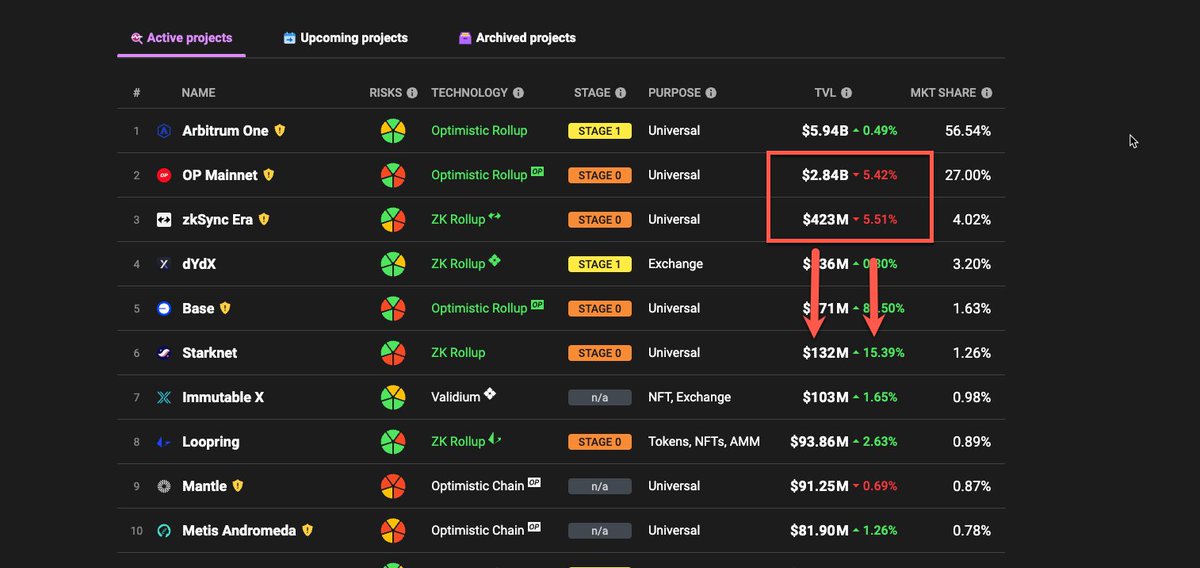Click the Loopring logo icon
The height and width of the screenshot is (568, 1200).
pos(164,442)
